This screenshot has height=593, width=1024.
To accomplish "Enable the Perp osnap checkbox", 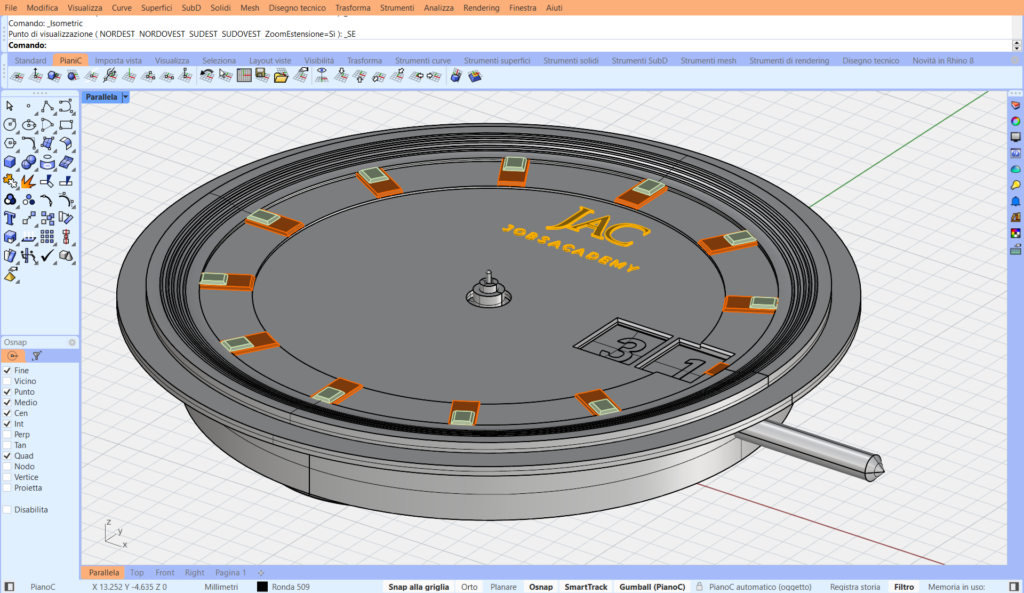I will [x=8, y=434].
